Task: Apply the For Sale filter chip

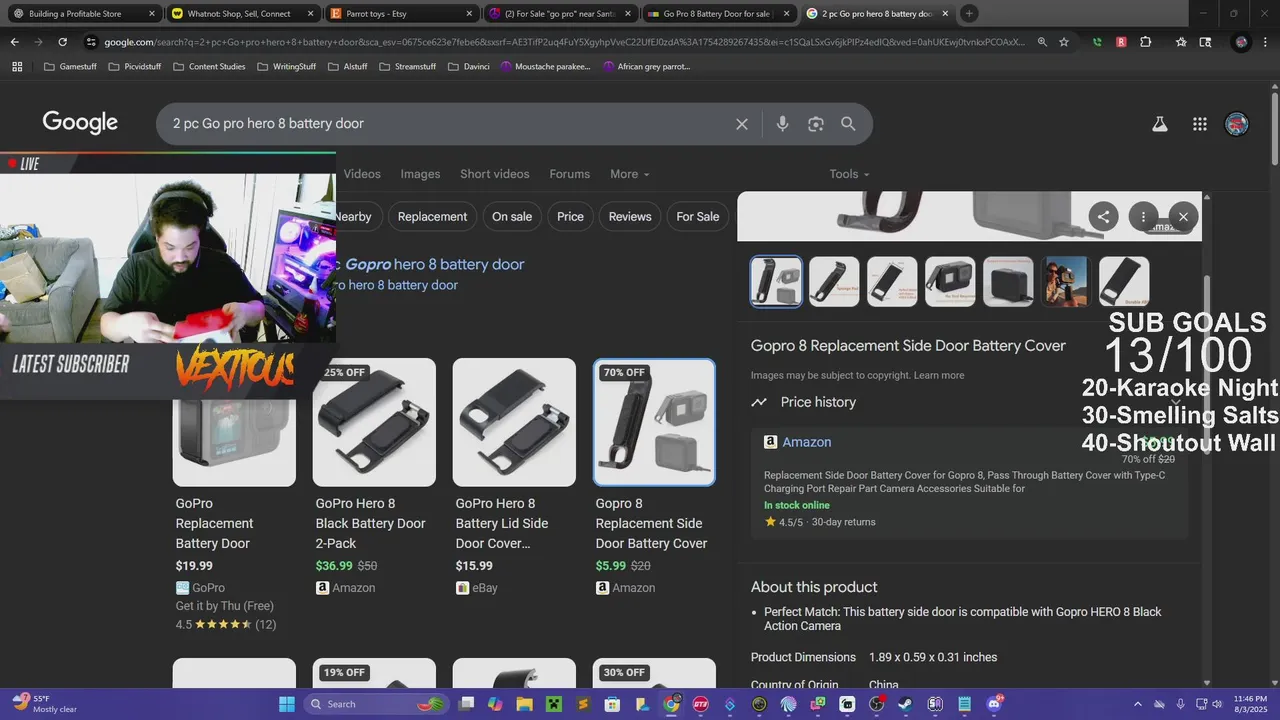Action: pyautogui.click(x=698, y=216)
